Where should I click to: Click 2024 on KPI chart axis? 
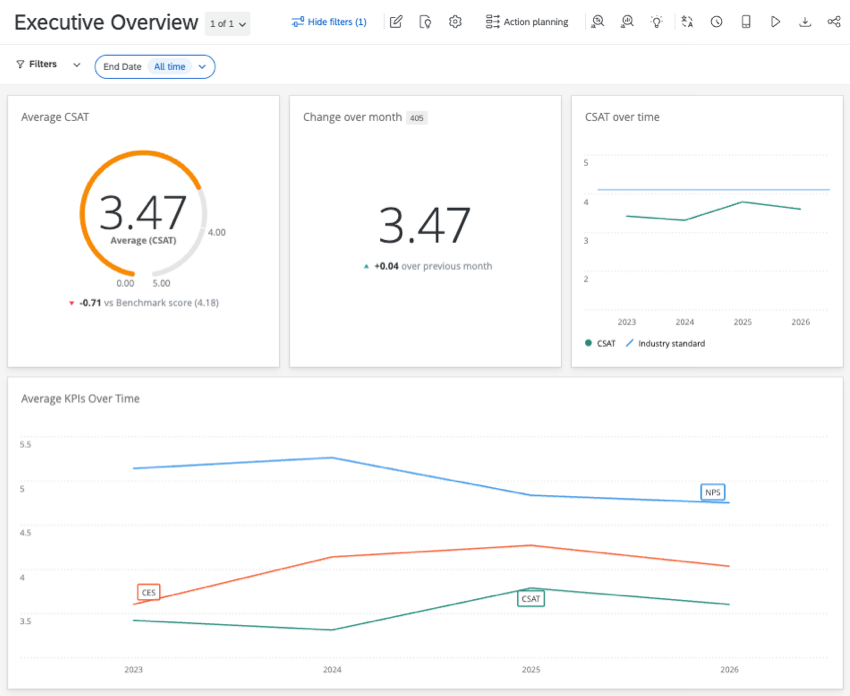pyautogui.click(x=332, y=669)
